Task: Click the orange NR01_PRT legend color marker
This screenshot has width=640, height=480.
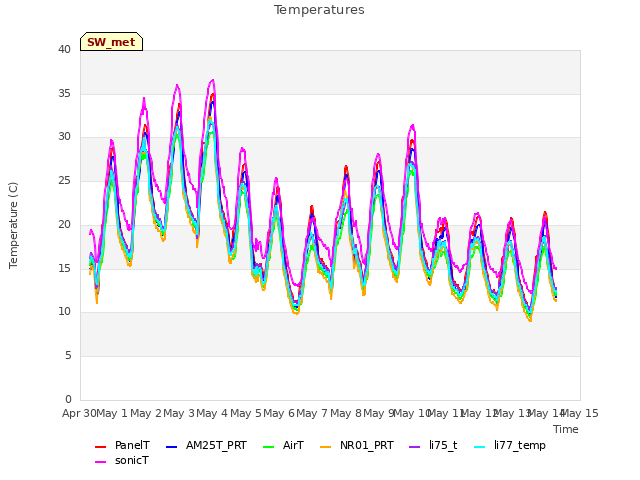Action: pyautogui.click(x=326, y=447)
